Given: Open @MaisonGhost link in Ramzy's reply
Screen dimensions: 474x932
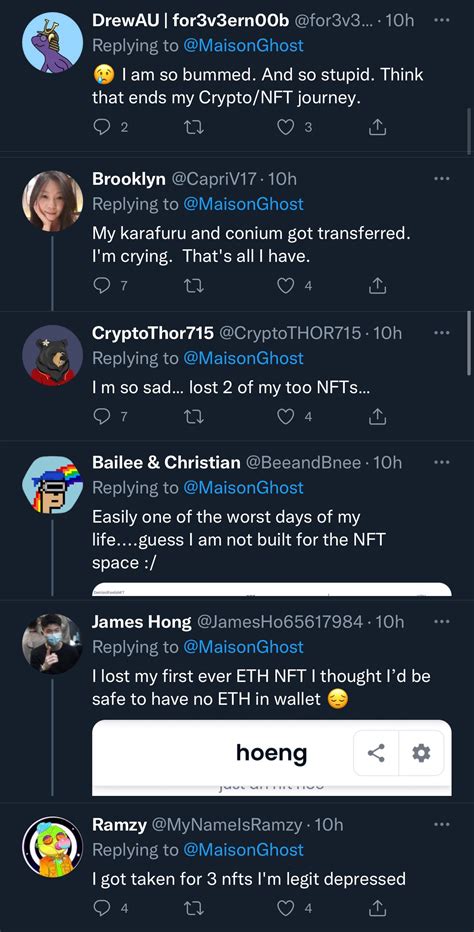Looking at the screenshot, I should point(243,850).
